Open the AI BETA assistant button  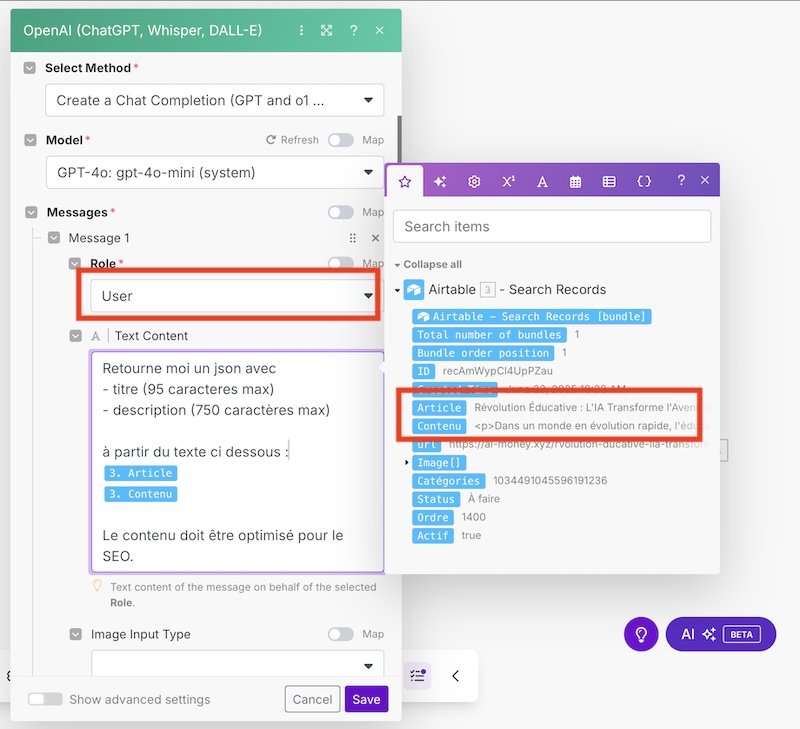pos(721,634)
